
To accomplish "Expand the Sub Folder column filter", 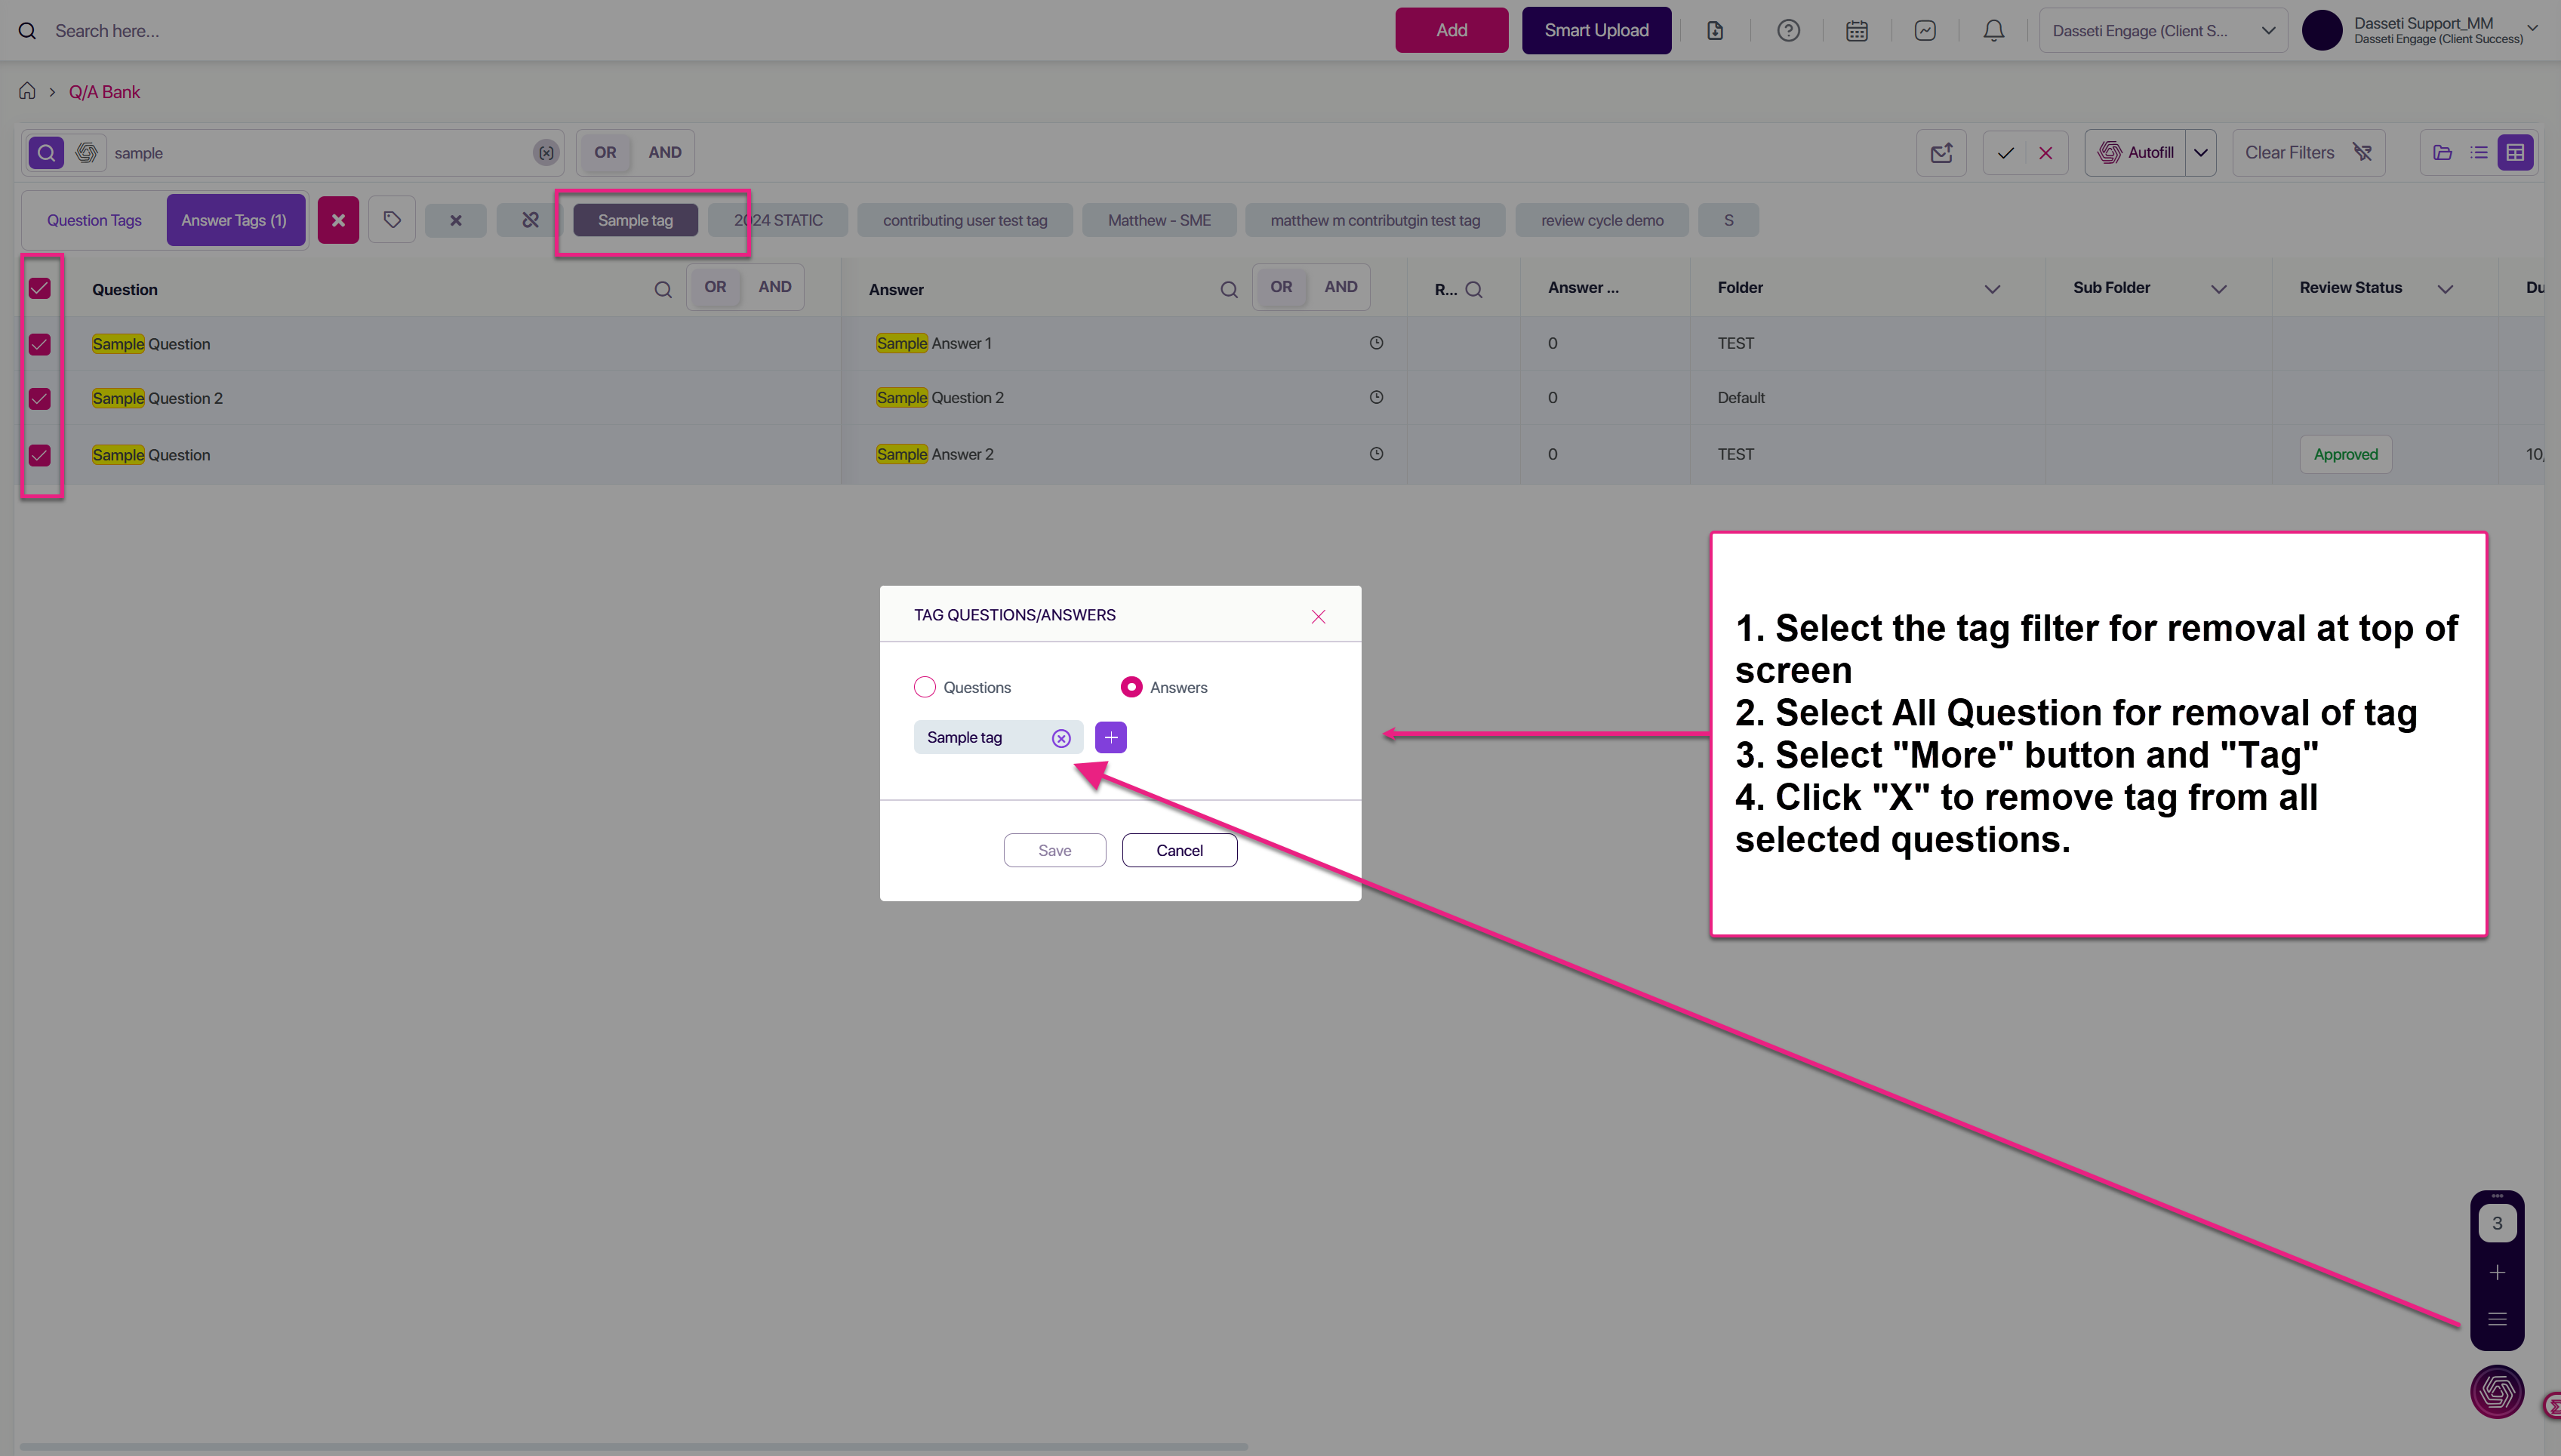I will (2219, 289).
